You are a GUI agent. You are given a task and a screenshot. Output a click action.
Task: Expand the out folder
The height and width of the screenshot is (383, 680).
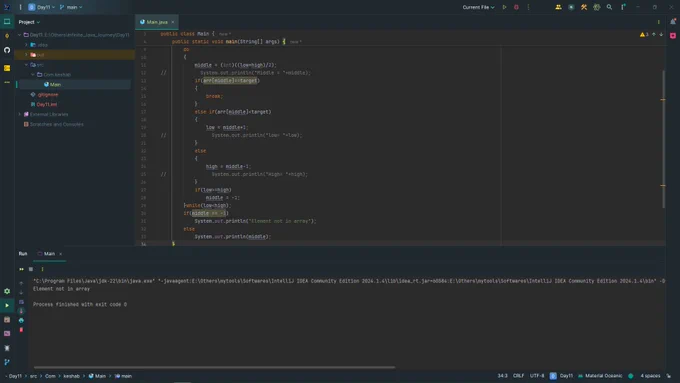tap(26, 55)
